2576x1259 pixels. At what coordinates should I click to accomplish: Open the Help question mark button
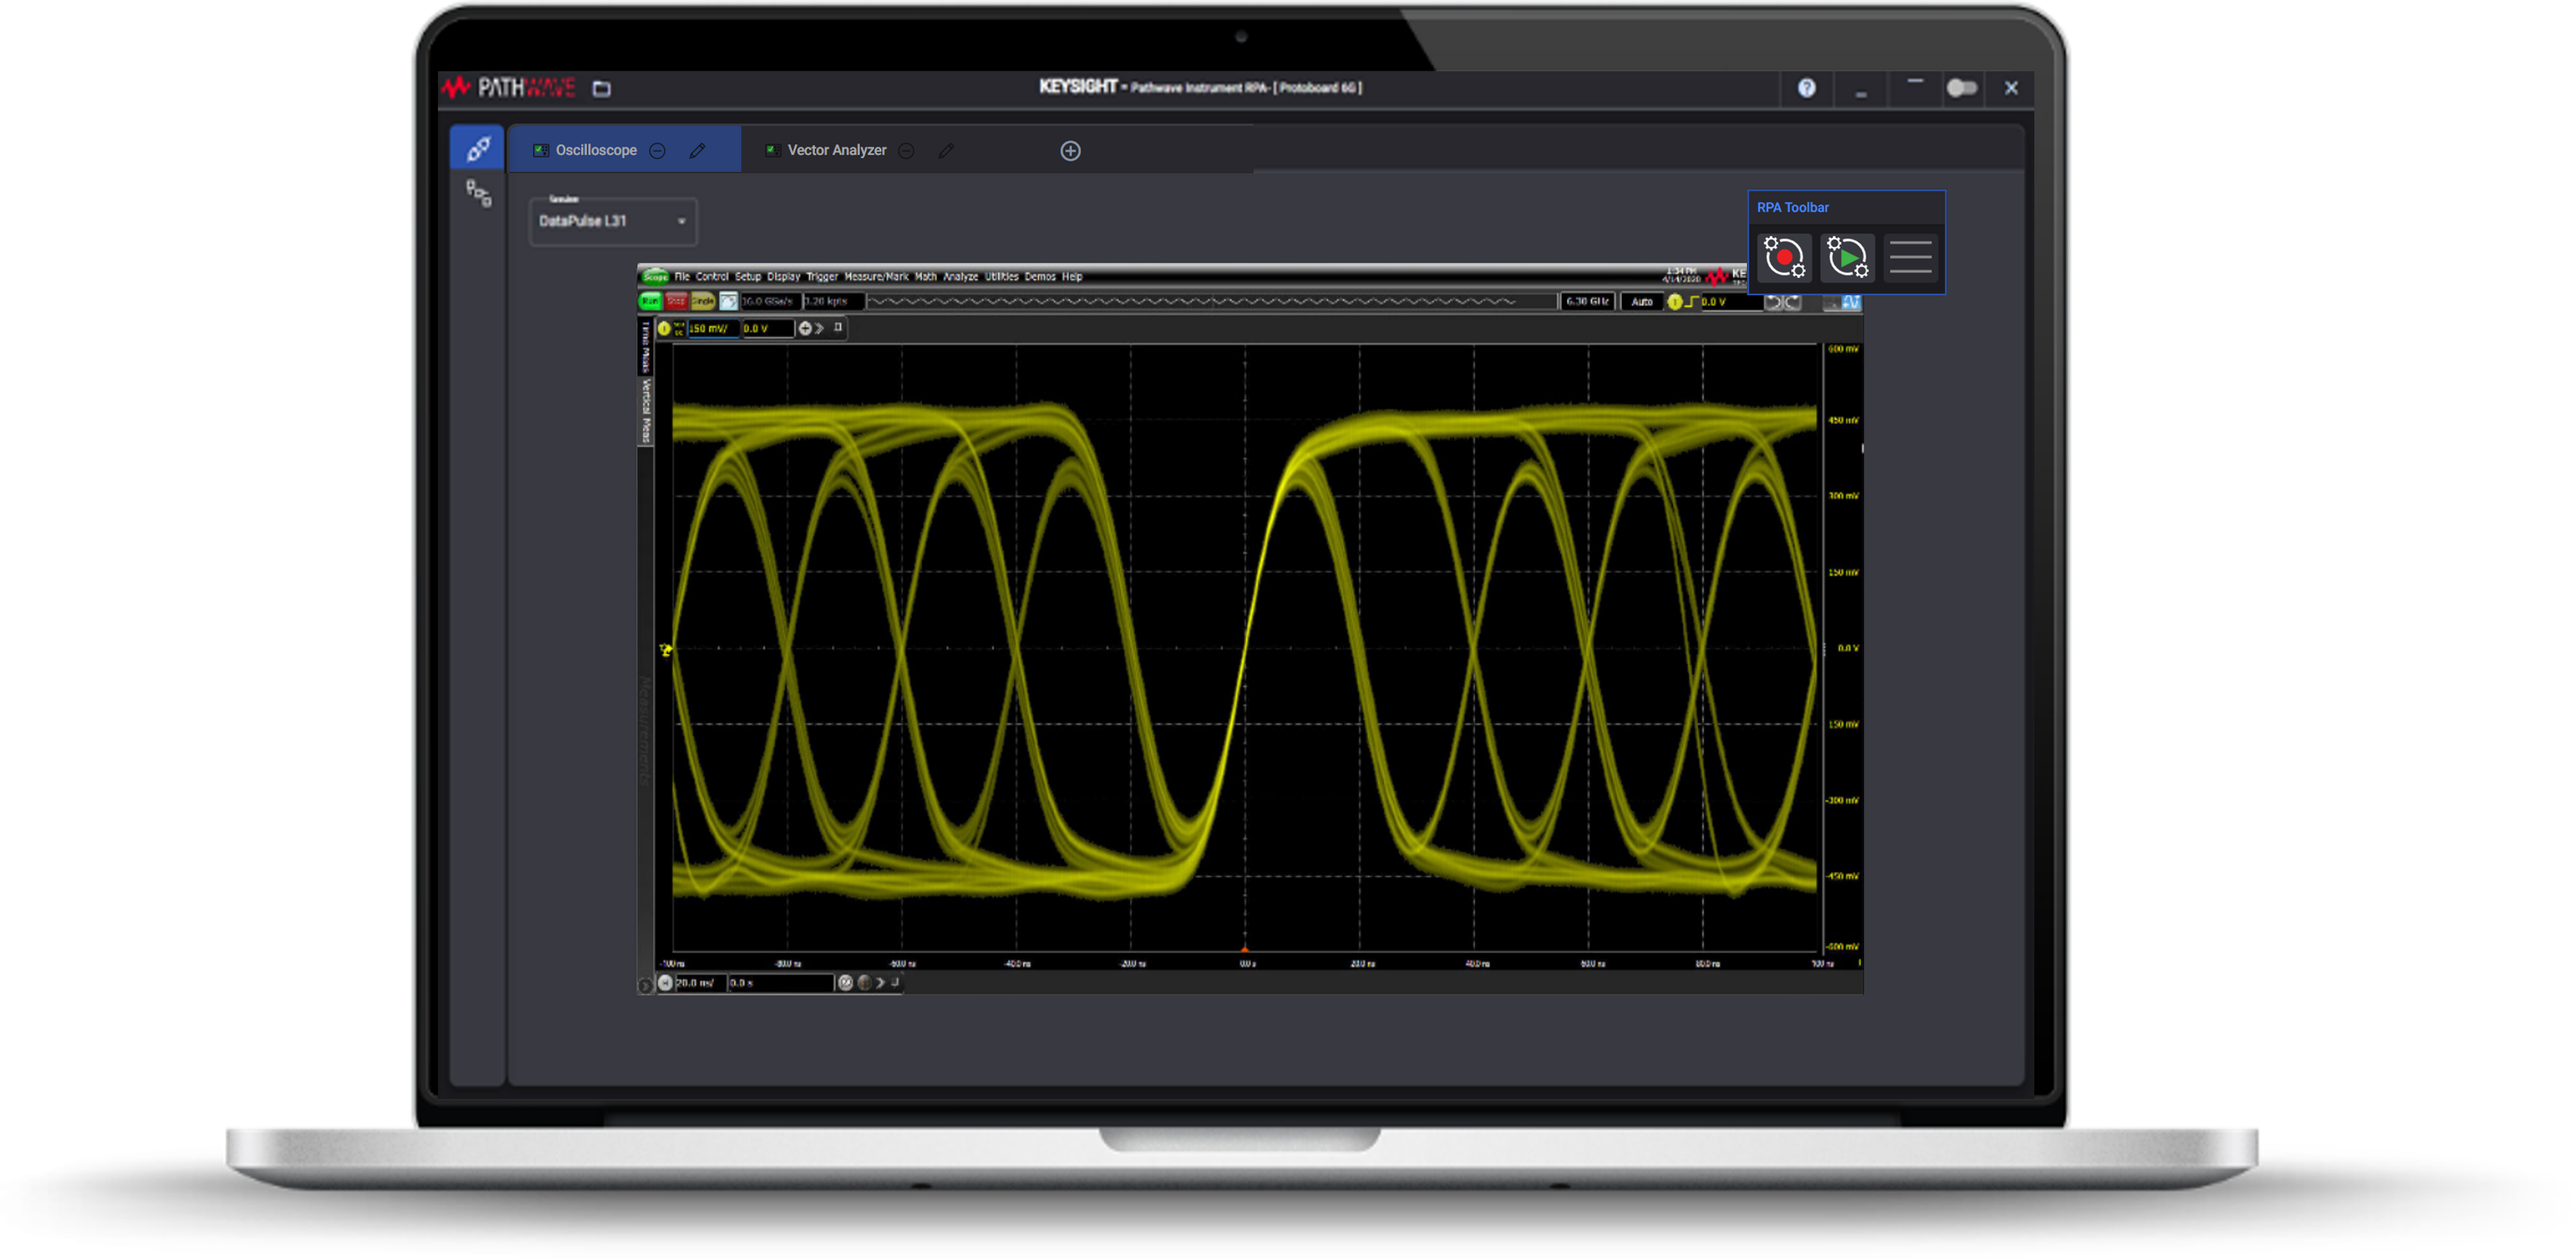point(1806,88)
